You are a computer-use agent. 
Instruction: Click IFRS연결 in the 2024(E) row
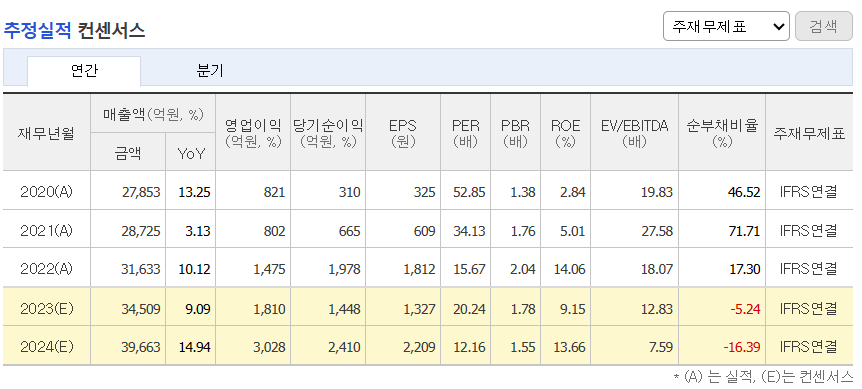[809, 348]
